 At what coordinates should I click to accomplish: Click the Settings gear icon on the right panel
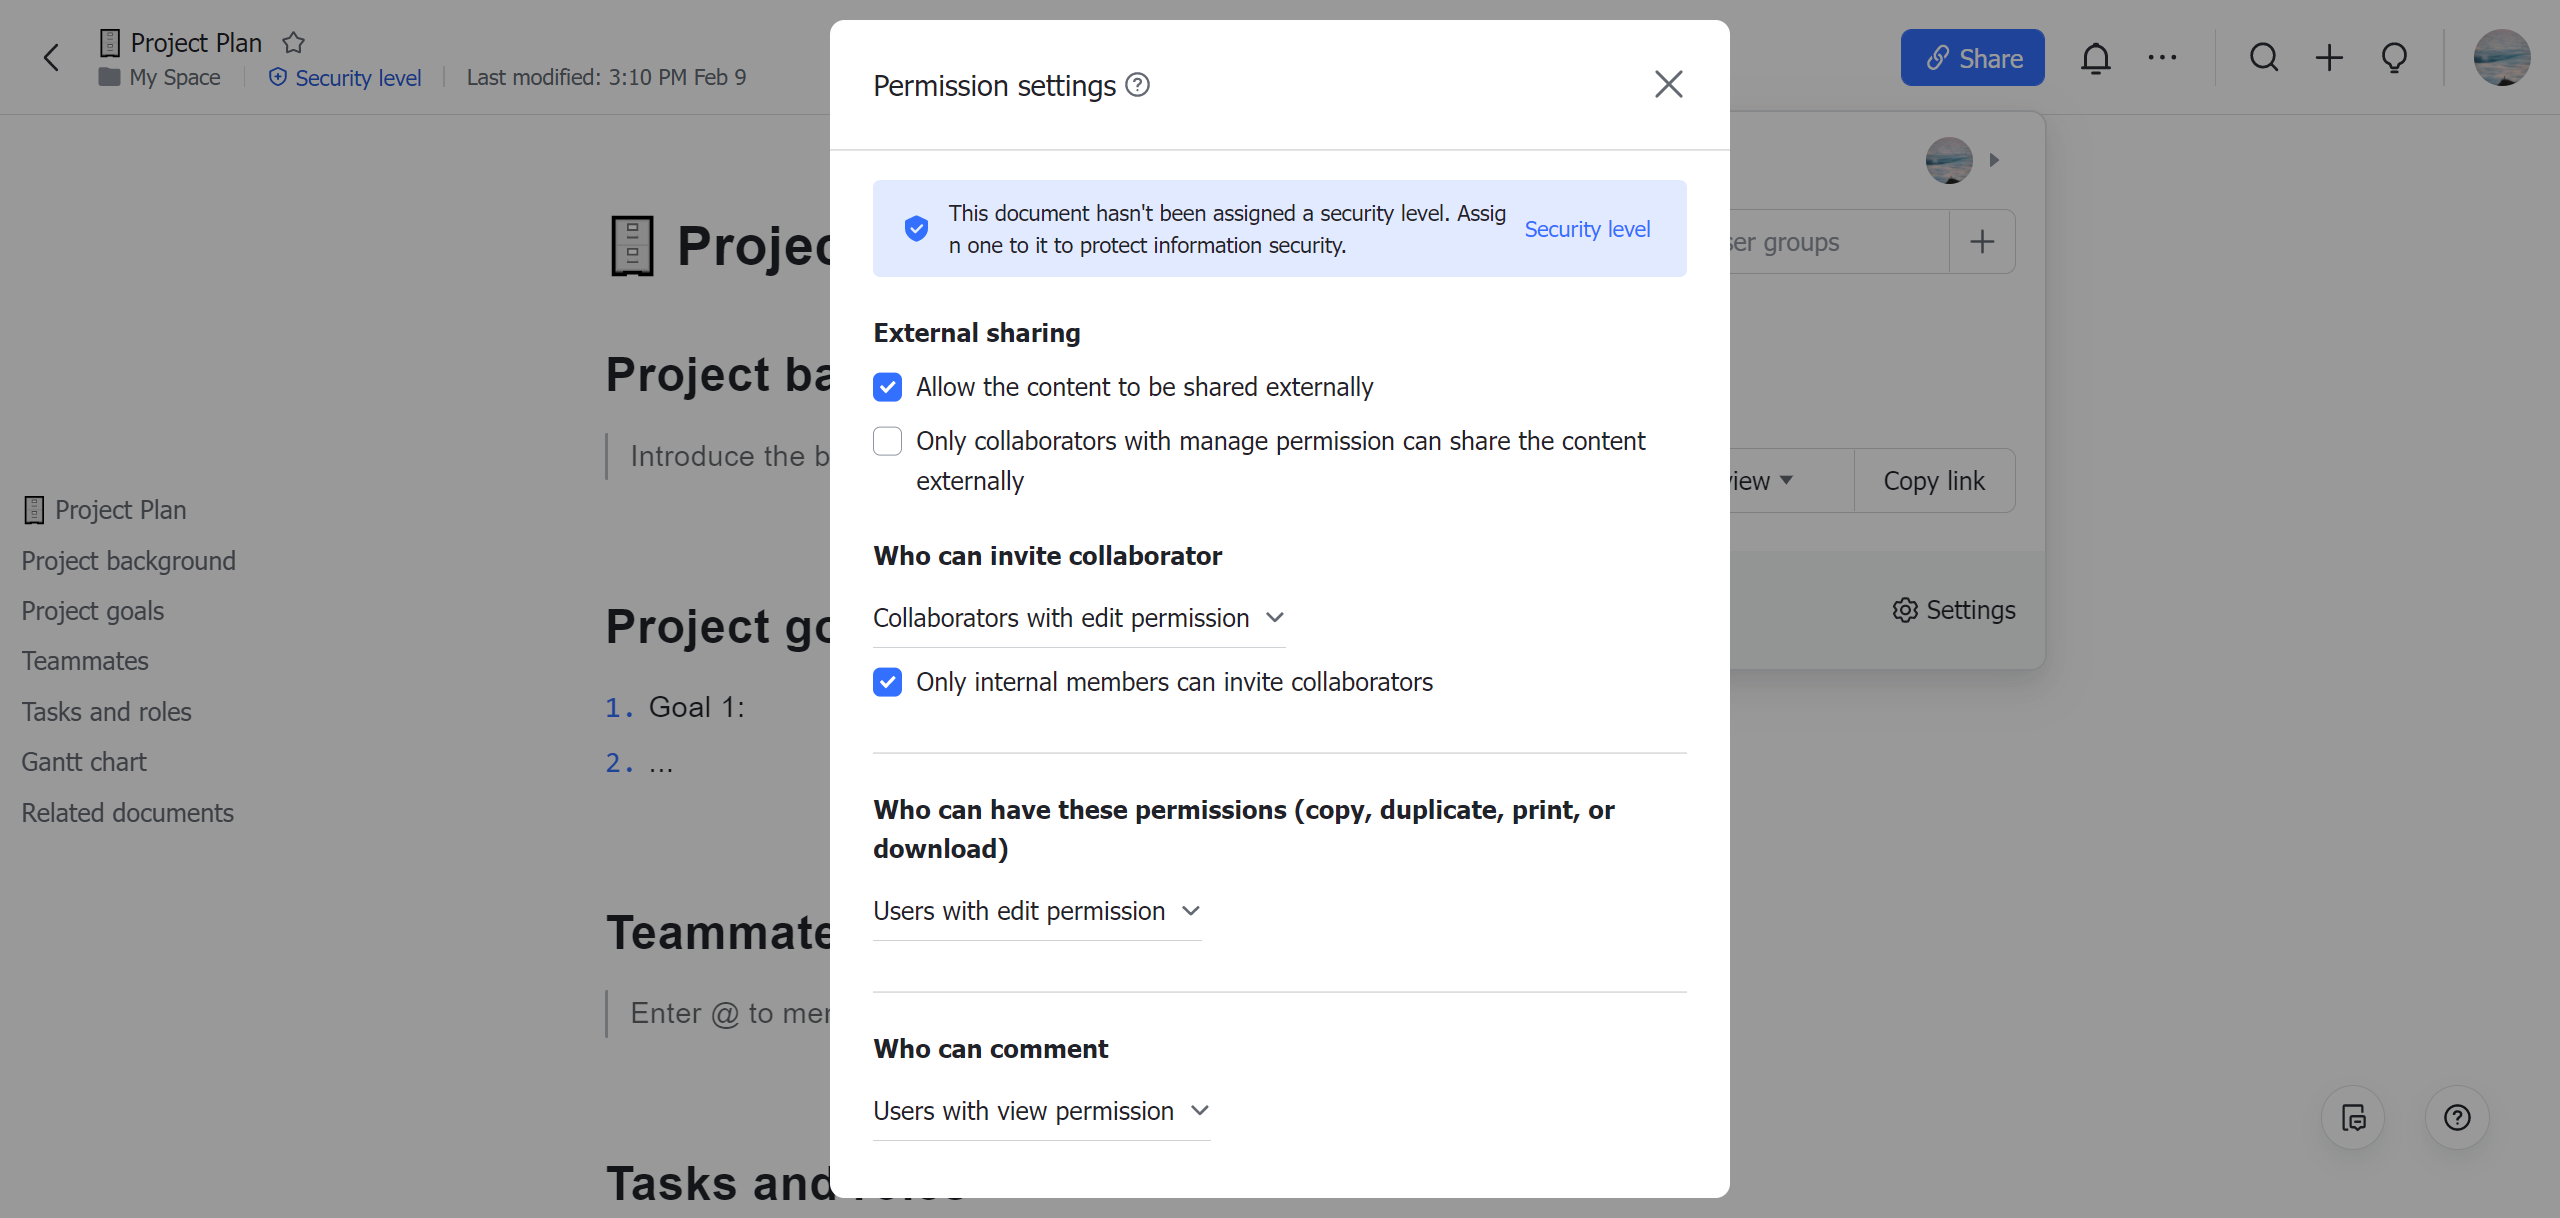pos(1905,609)
